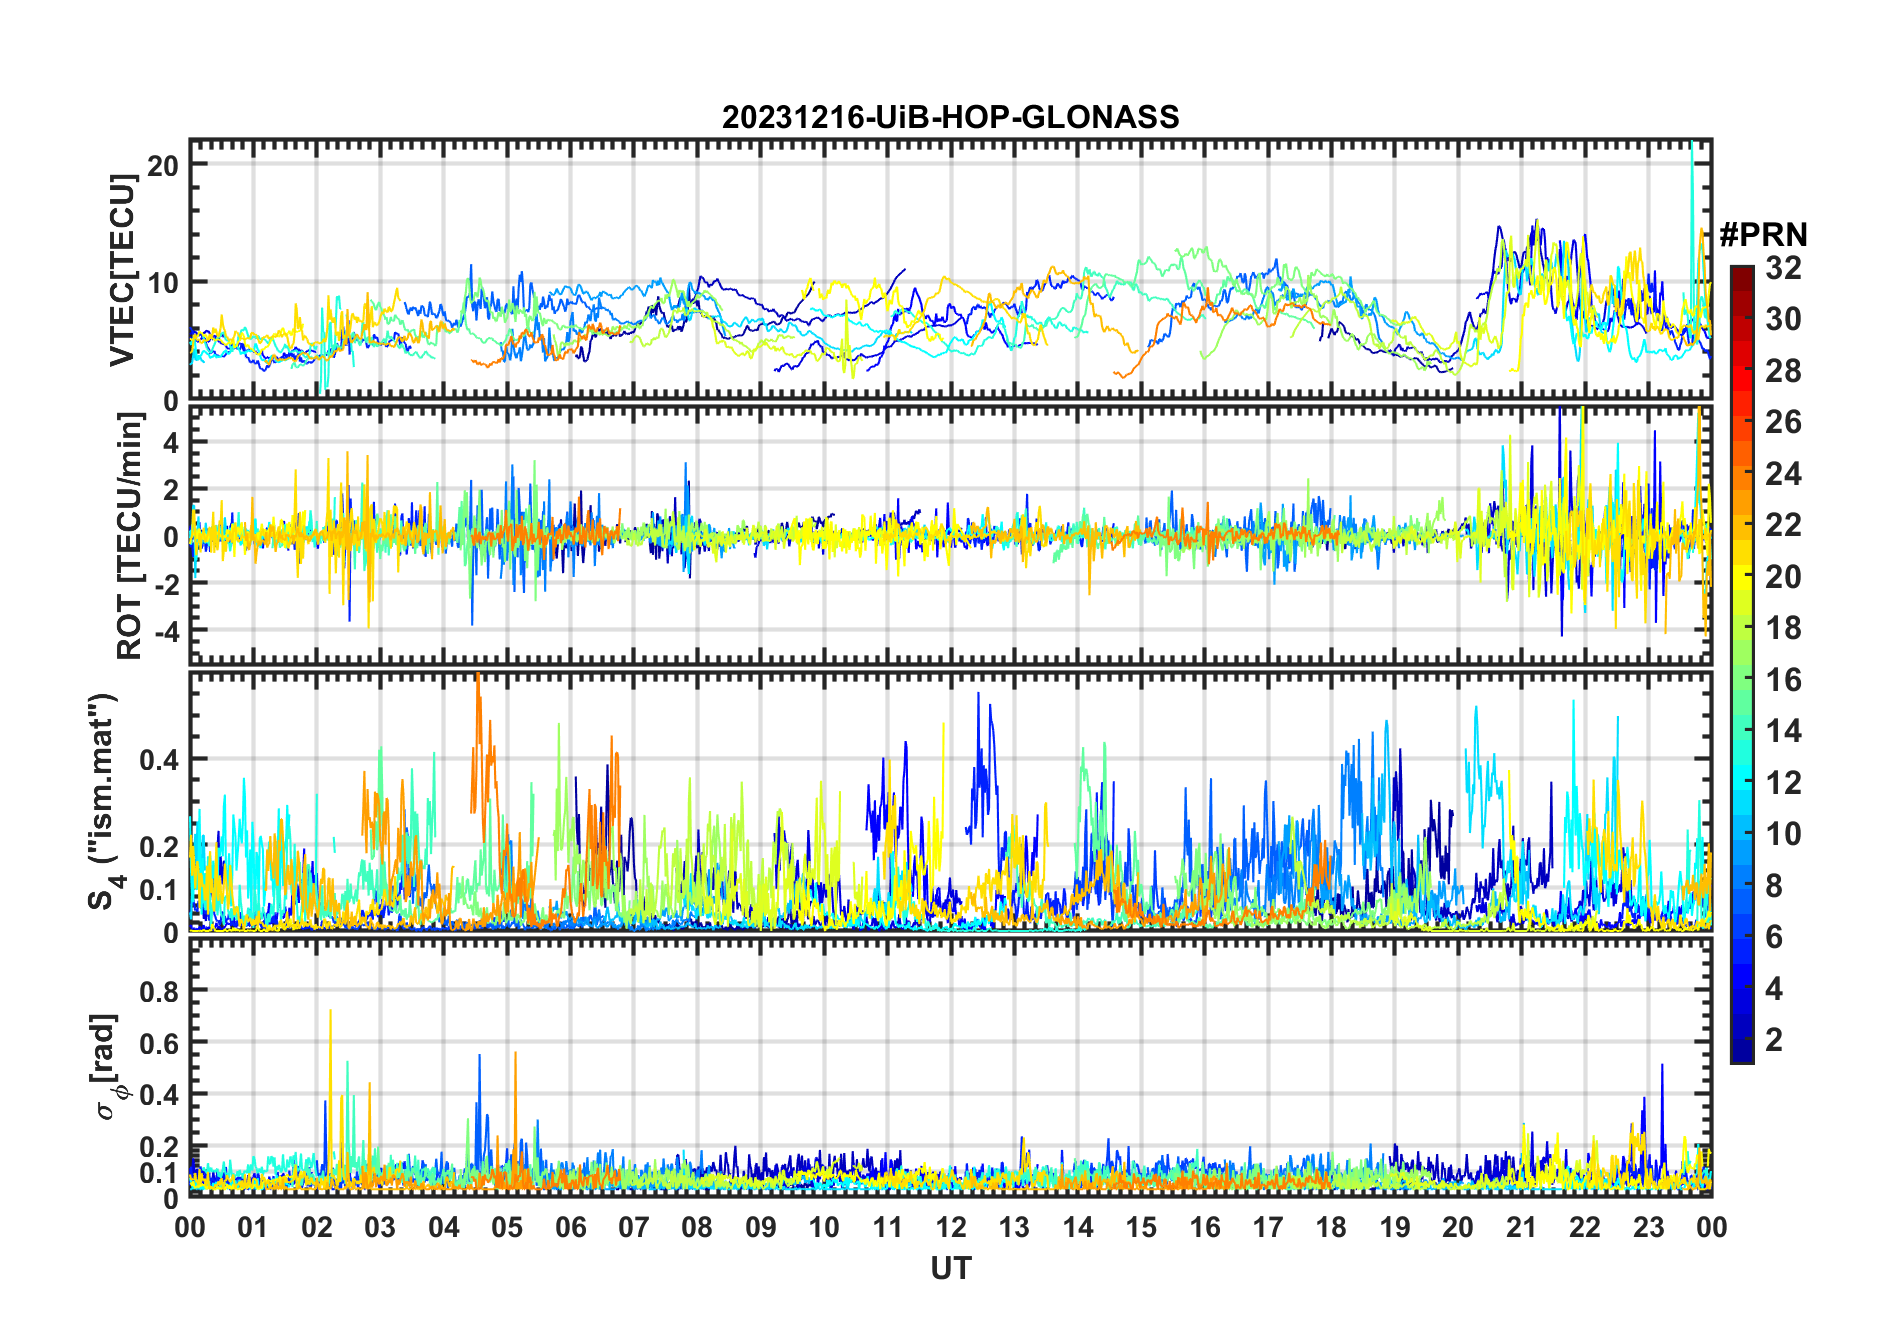This screenshot has width=1902, height=1330.
Task: Click the UT x-axis label
Action: tap(950, 1269)
